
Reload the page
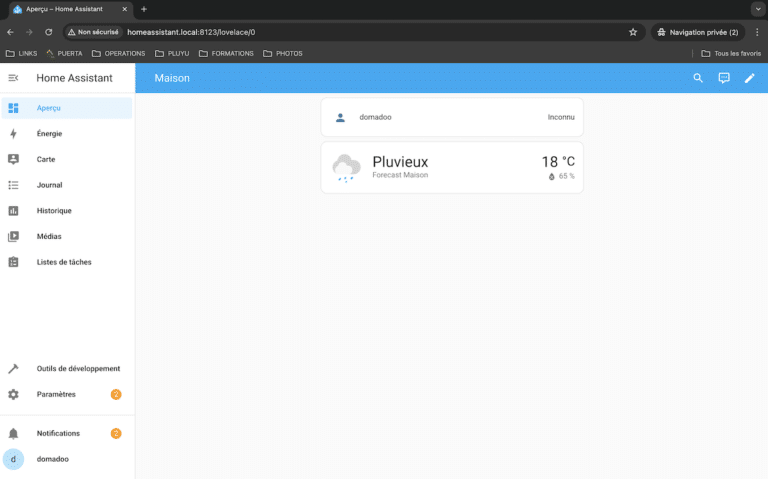pos(48,32)
